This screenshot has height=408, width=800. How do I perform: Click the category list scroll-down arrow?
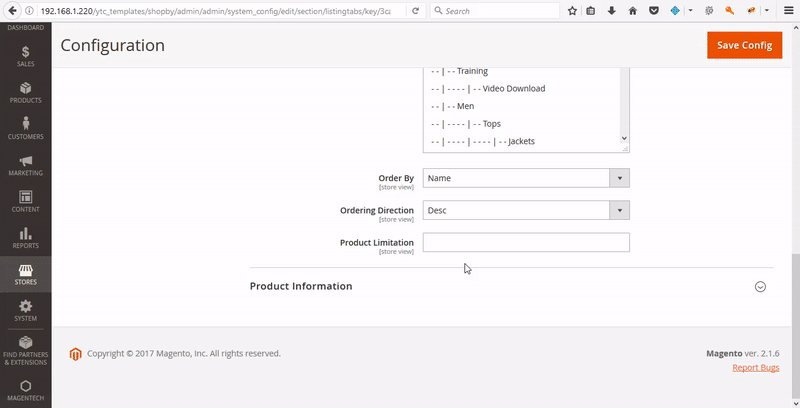coord(624,139)
